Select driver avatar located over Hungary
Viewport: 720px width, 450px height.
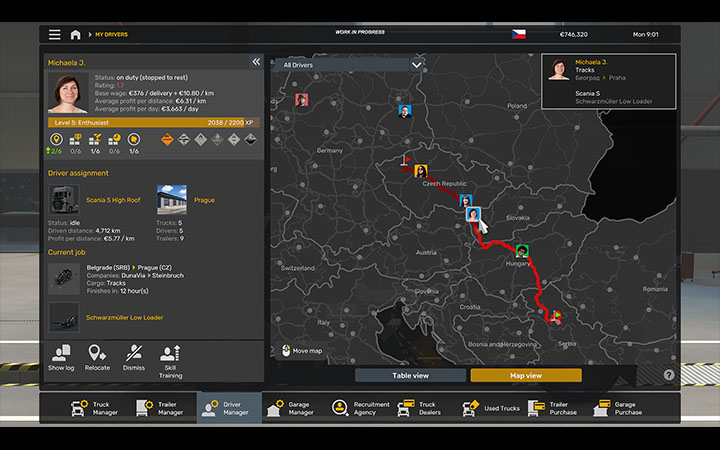[x=522, y=250]
